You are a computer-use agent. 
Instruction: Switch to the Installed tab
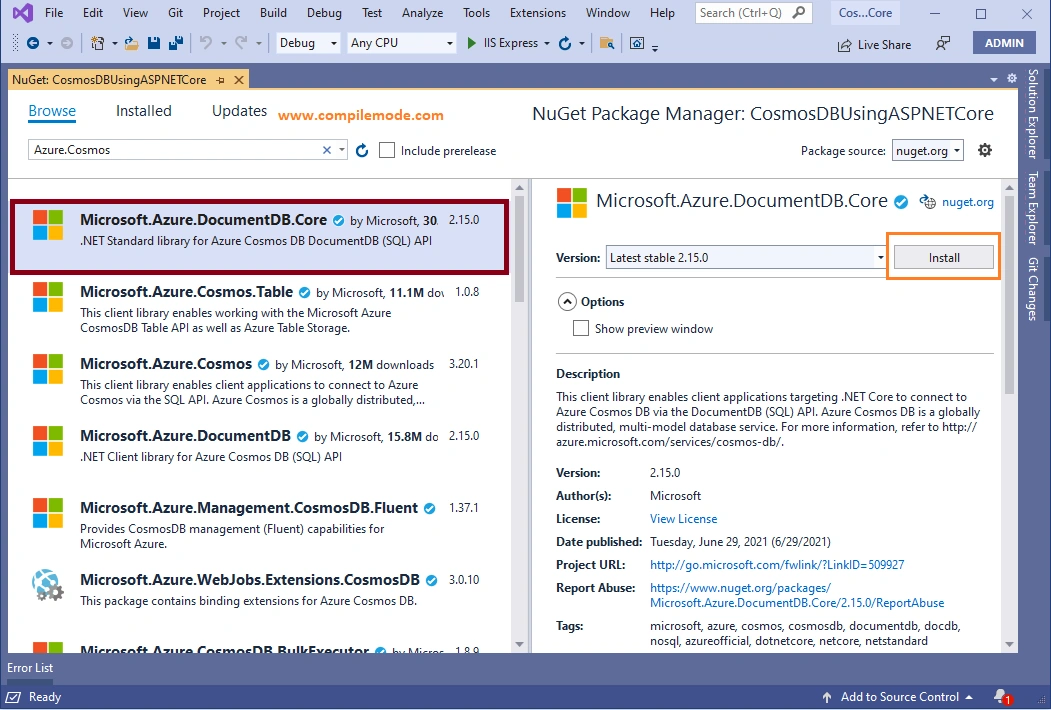tap(143, 111)
